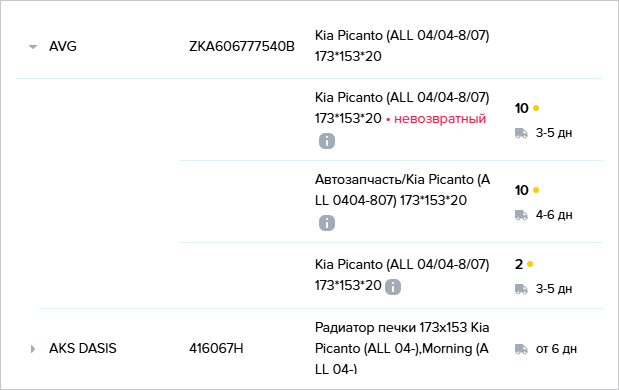
Task: Click the AVG brand name
Action: 63,47
